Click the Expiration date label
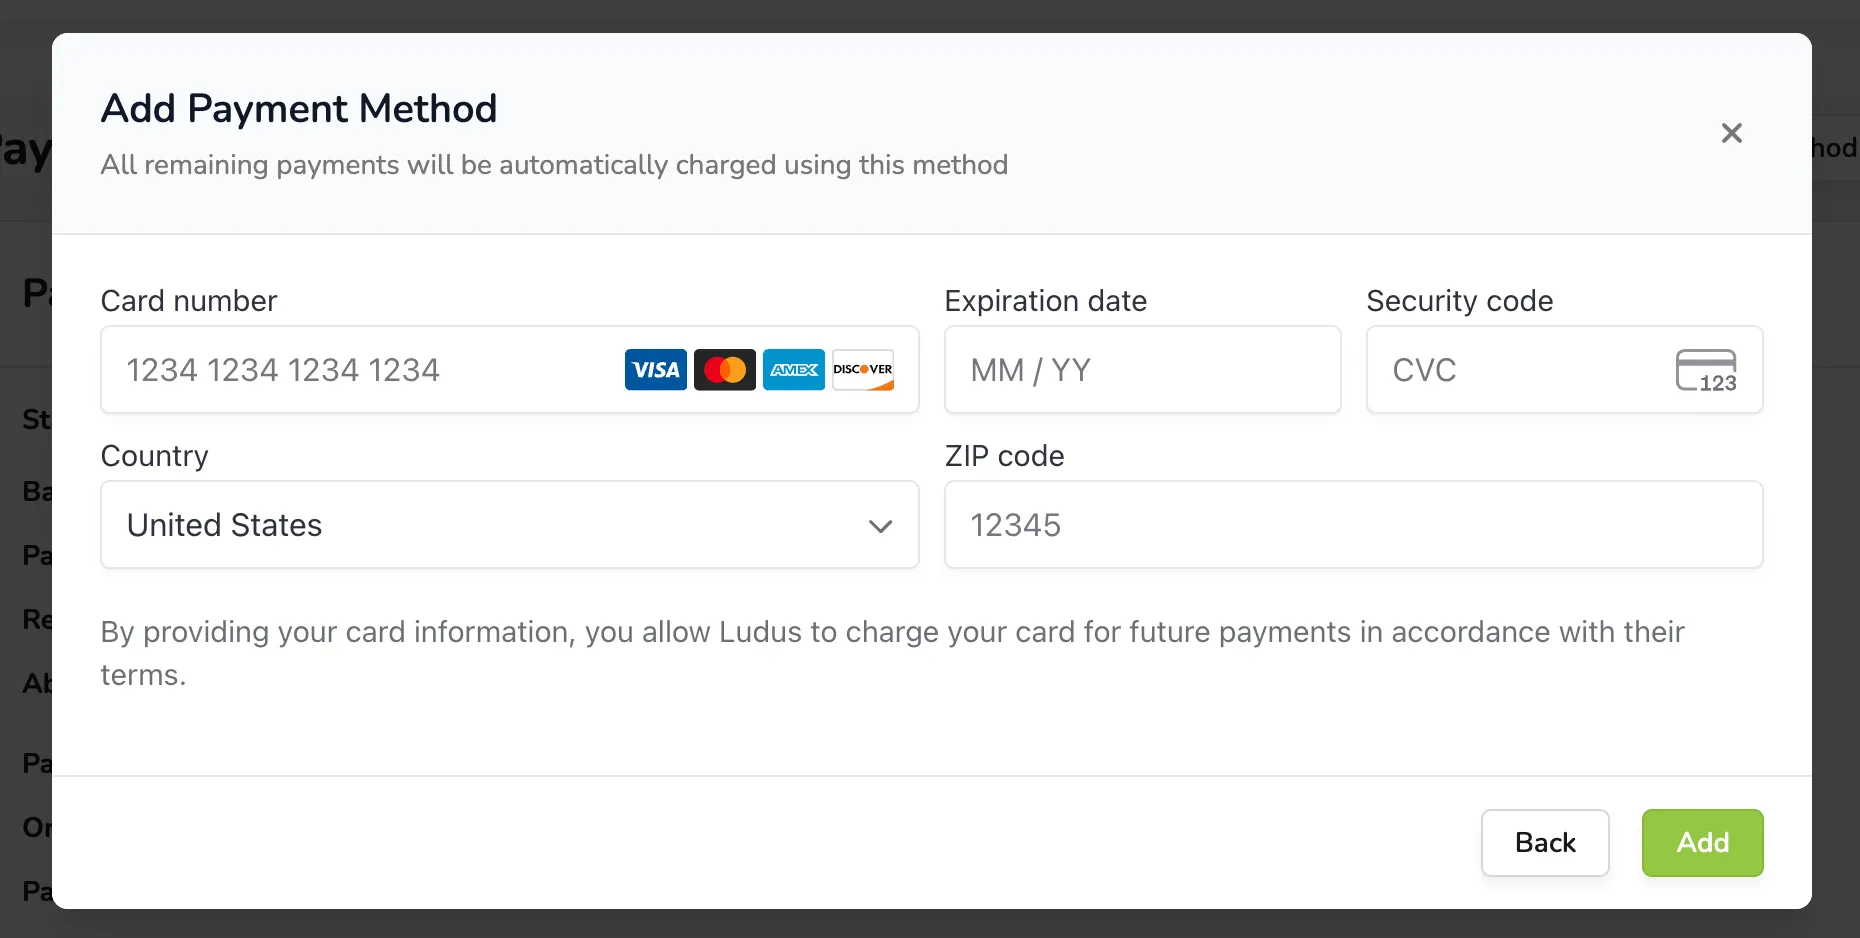 tap(1046, 301)
